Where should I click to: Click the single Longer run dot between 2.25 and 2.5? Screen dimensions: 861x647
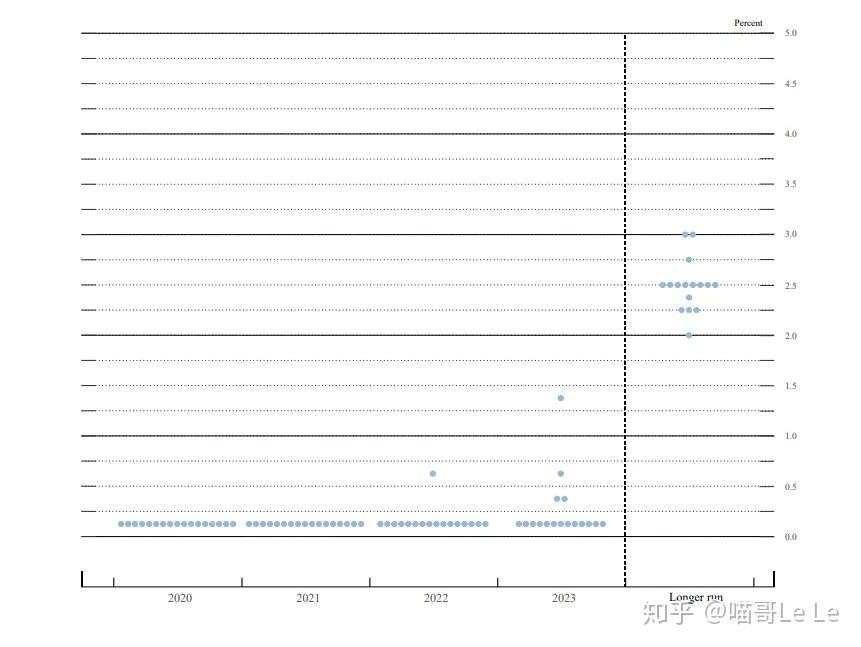[689, 298]
